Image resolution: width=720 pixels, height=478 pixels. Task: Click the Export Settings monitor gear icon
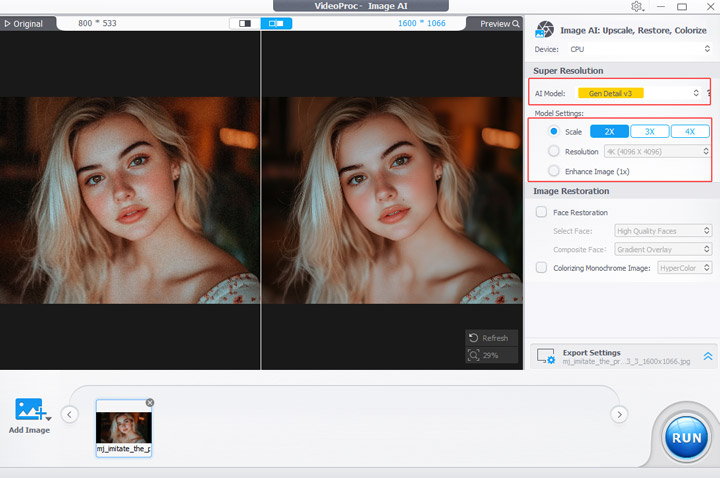click(x=546, y=356)
